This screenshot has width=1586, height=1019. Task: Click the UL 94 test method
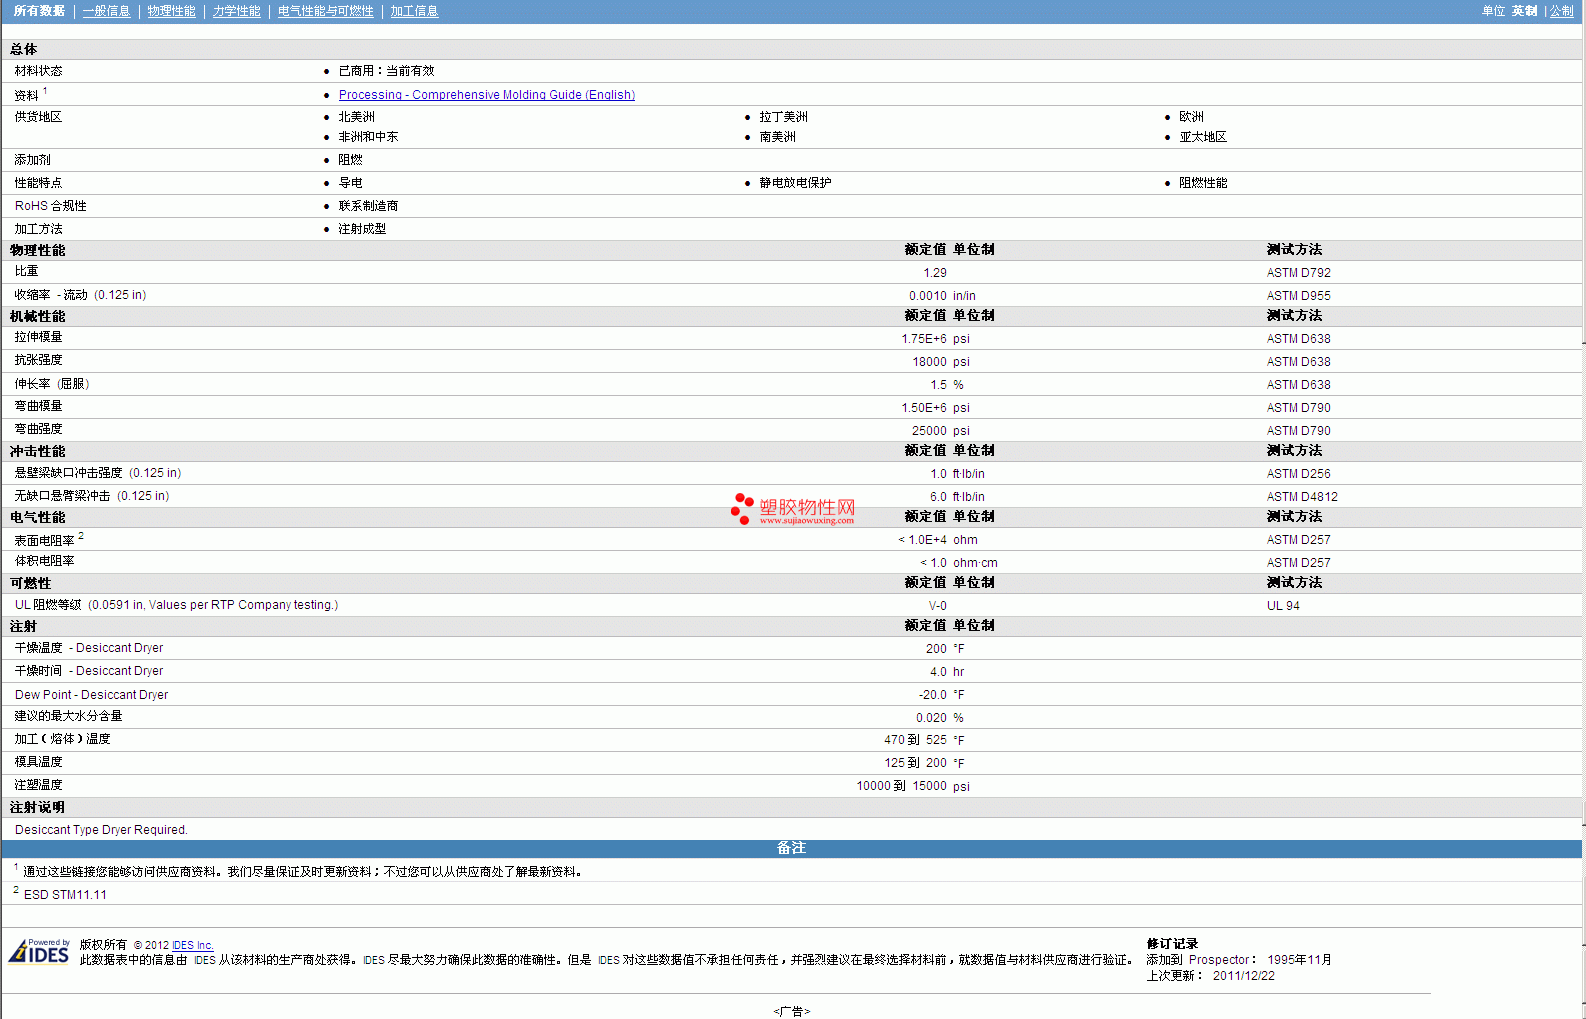(x=1283, y=606)
